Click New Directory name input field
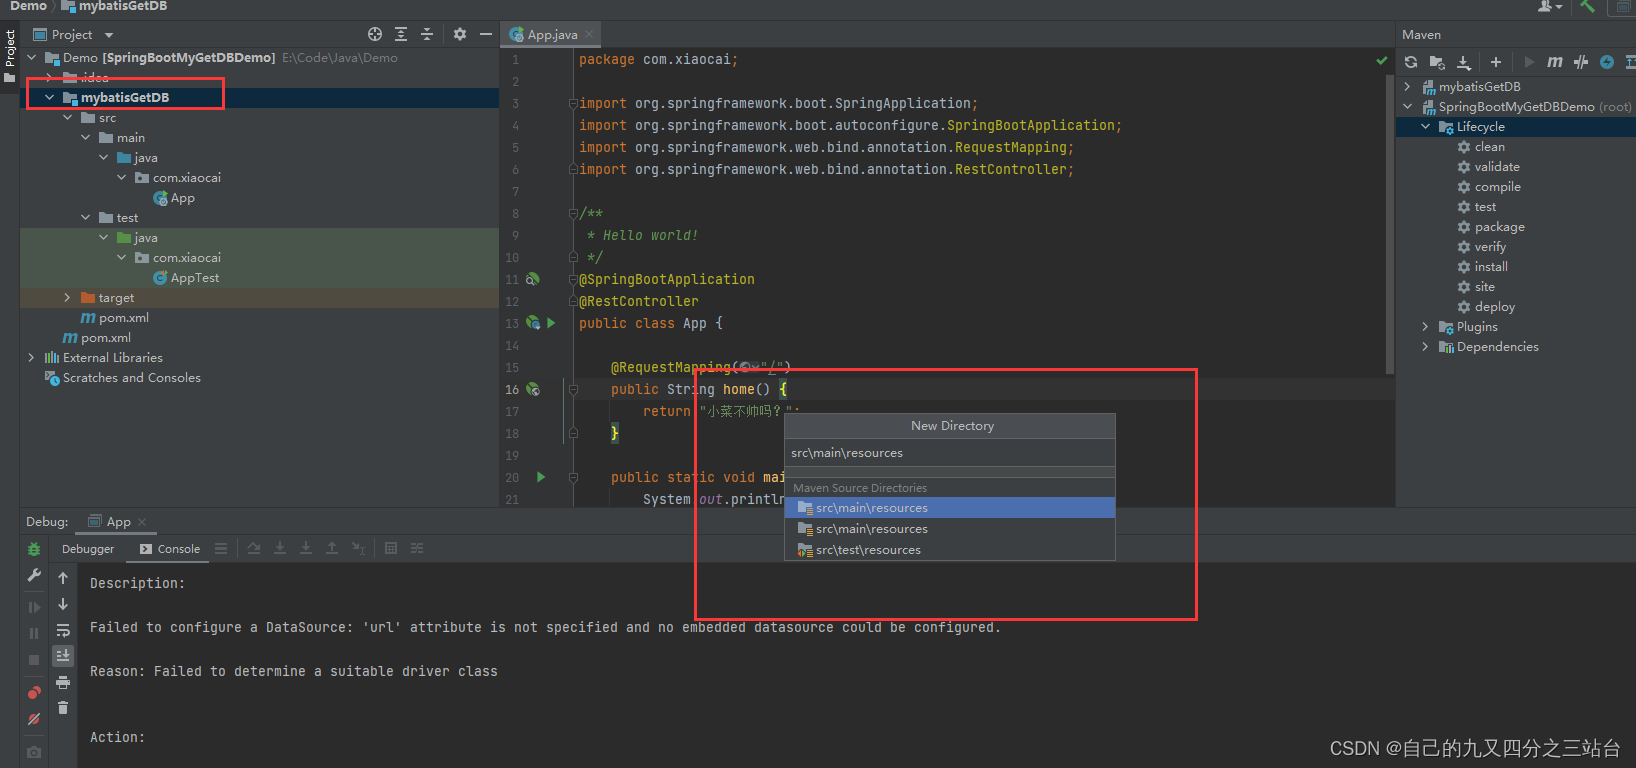 950,453
